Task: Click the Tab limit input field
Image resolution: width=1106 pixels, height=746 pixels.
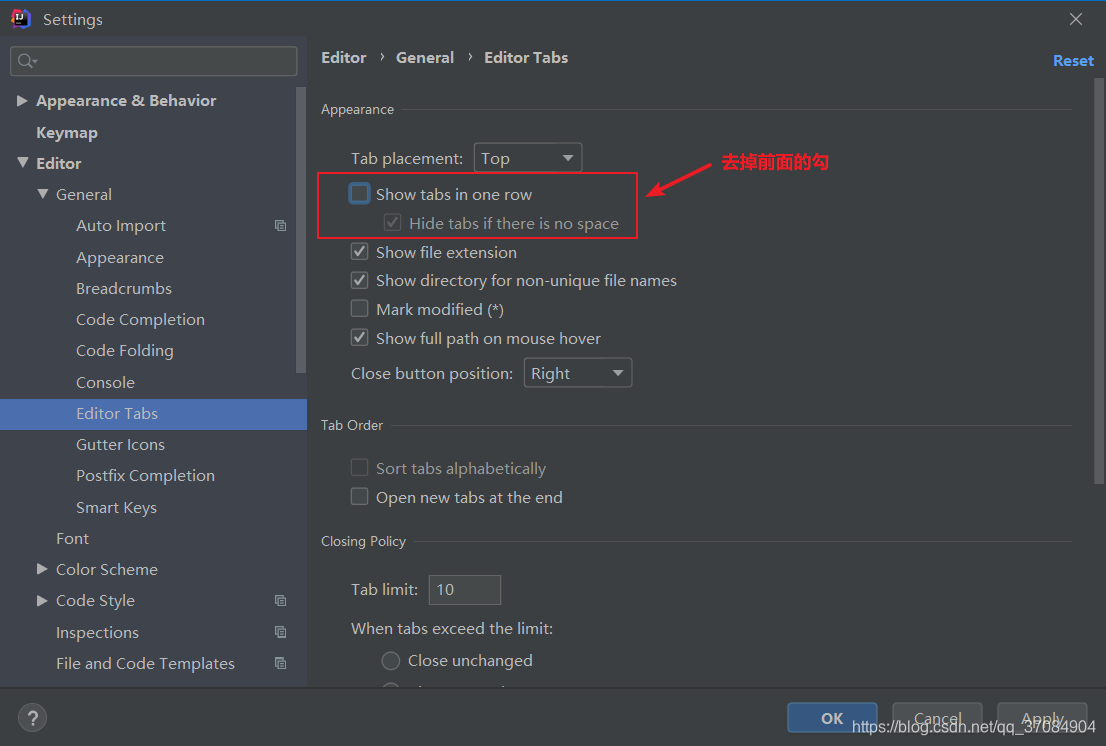Action: tap(465, 589)
